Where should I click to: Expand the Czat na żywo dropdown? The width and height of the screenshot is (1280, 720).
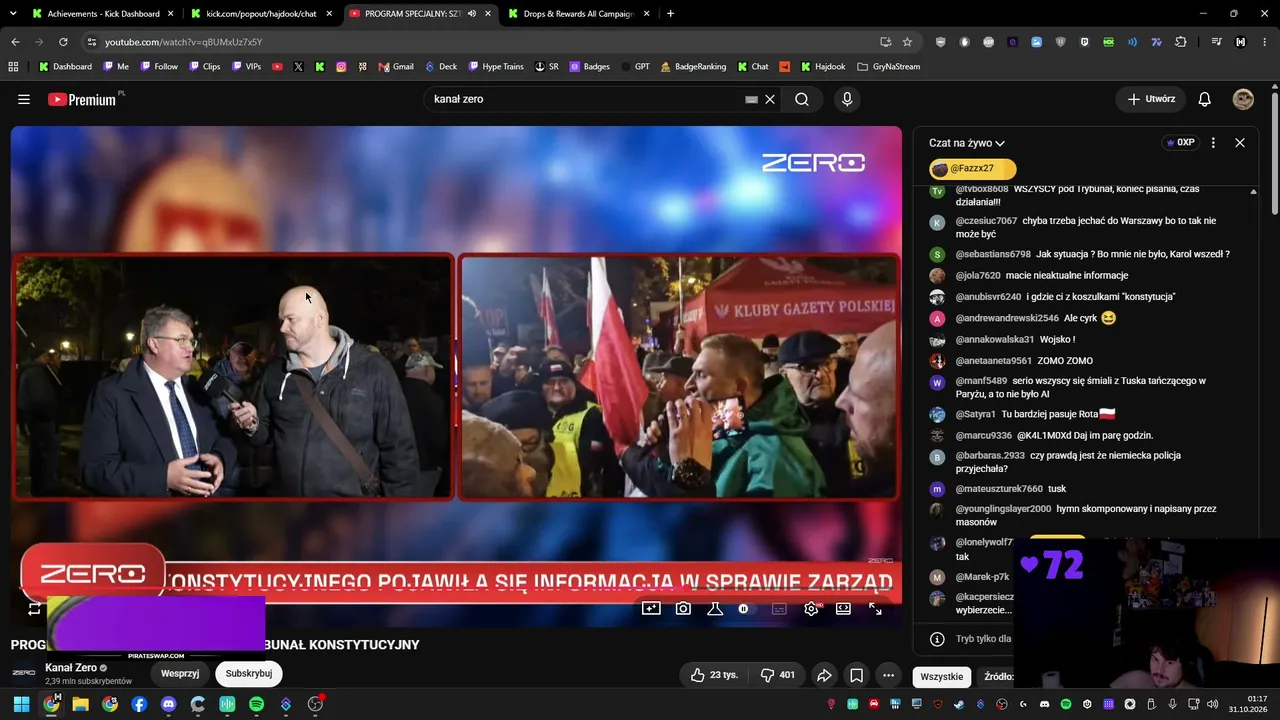[966, 143]
